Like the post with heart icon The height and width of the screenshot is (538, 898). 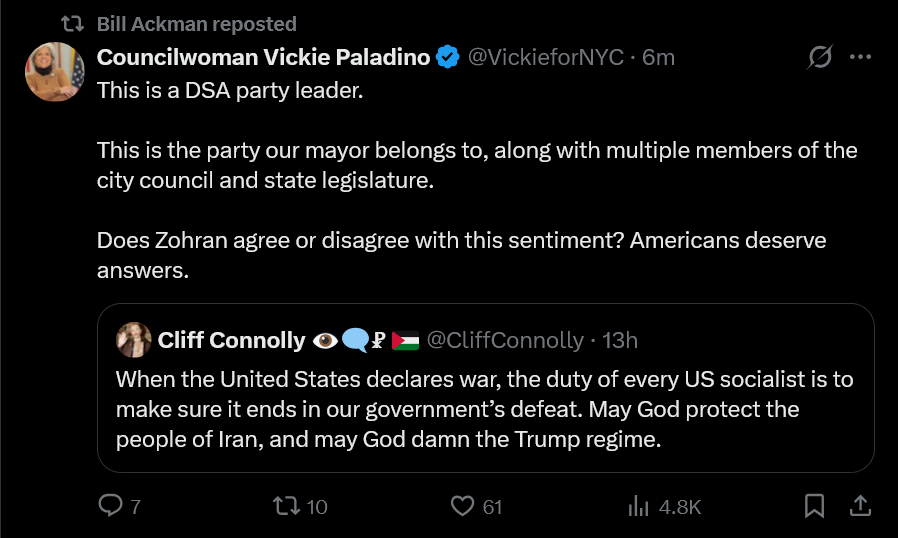(x=462, y=506)
